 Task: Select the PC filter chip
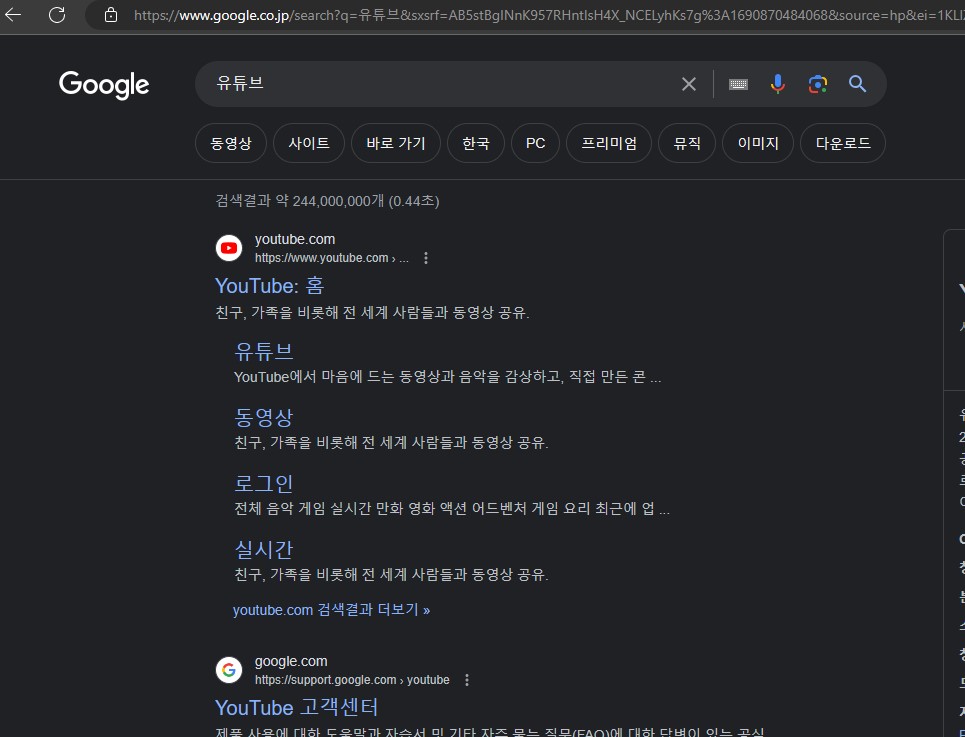coord(535,143)
